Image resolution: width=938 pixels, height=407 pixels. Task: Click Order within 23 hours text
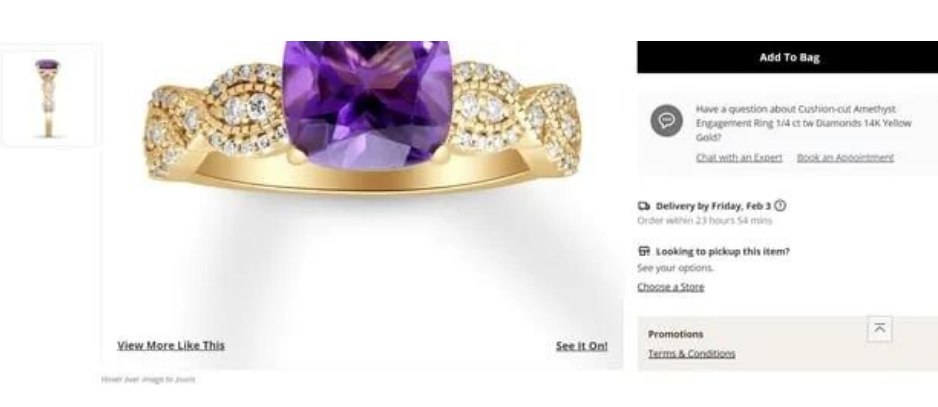tap(705, 220)
